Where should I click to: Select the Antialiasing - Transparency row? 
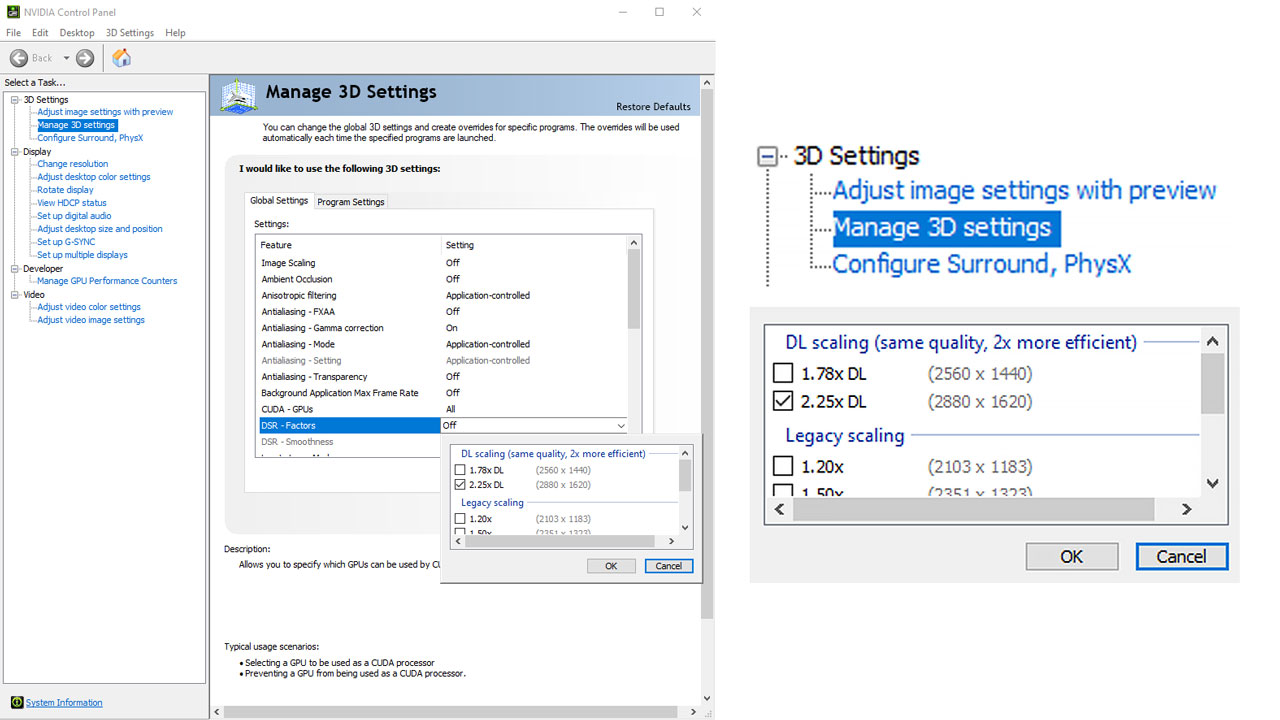point(441,377)
